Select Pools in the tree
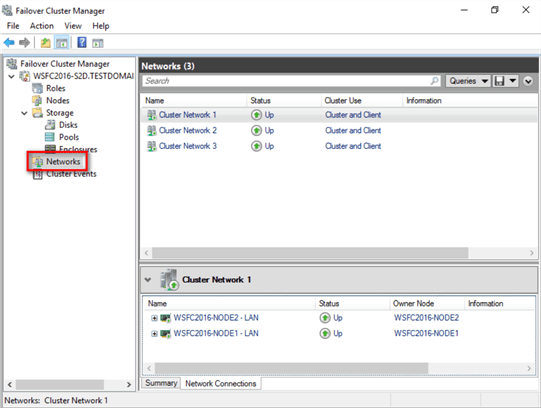The width and height of the screenshot is (541, 408). [69, 137]
